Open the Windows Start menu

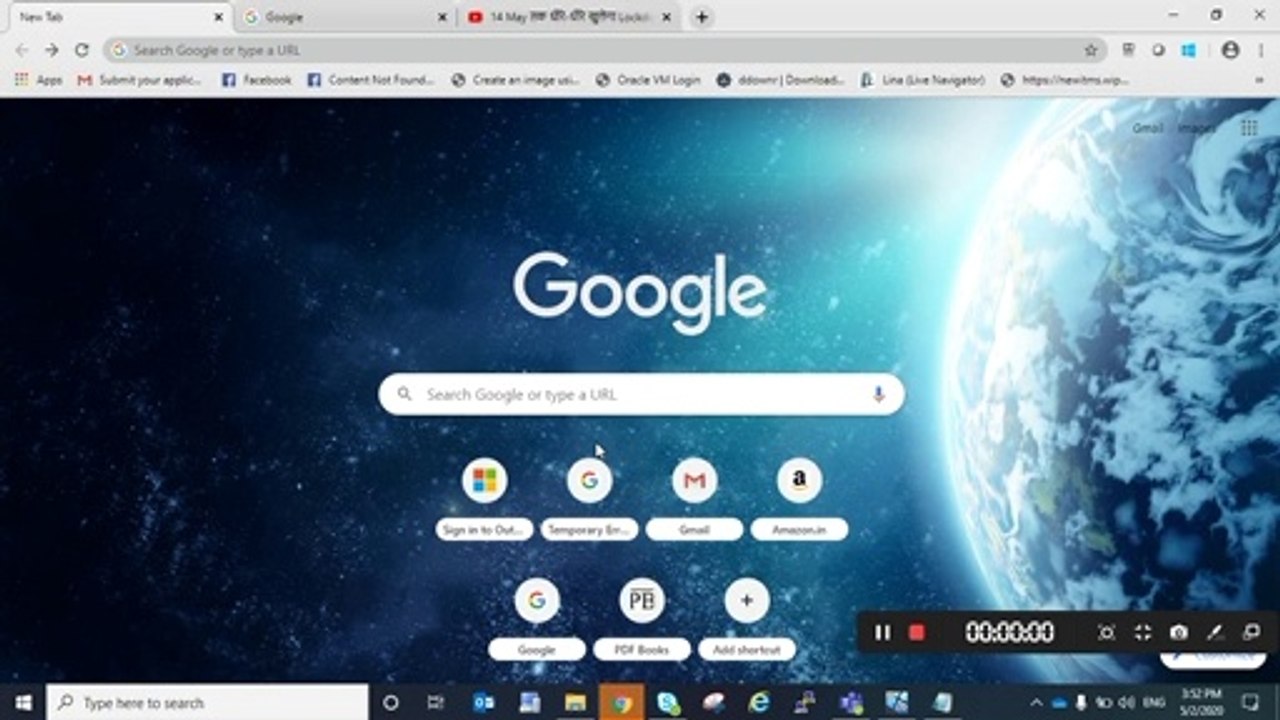tap(23, 702)
